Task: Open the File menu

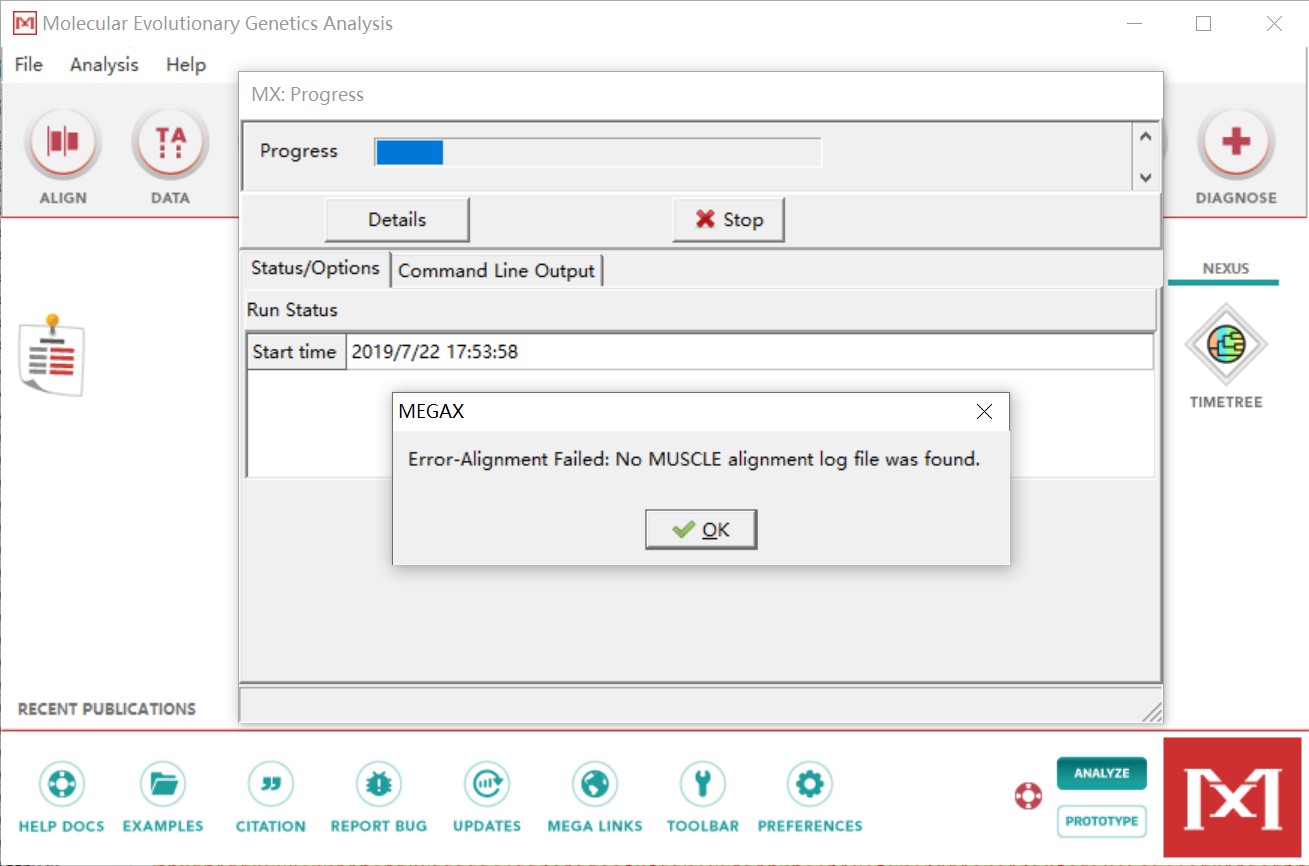Action: click(29, 64)
